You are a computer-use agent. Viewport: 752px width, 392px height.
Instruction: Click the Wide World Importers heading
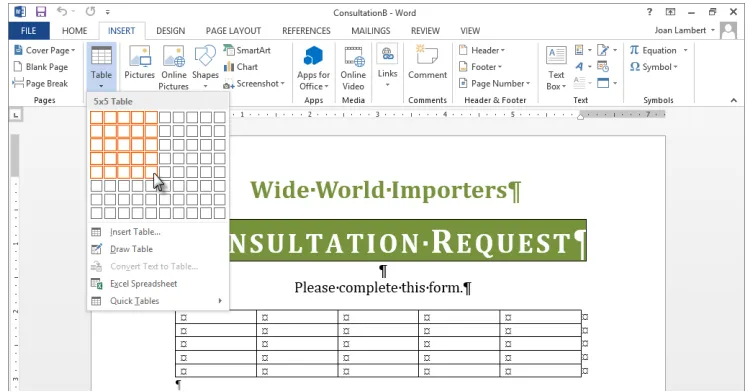(385, 190)
